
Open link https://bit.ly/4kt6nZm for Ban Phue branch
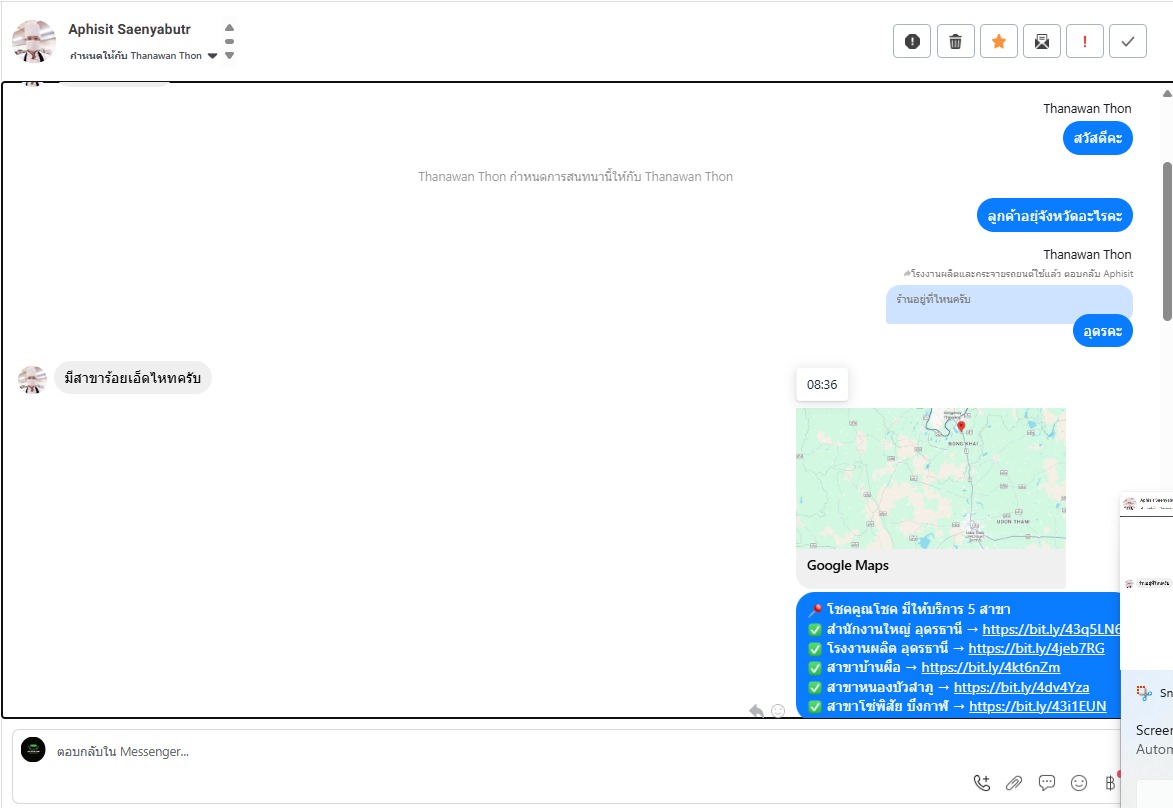tap(990, 667)
